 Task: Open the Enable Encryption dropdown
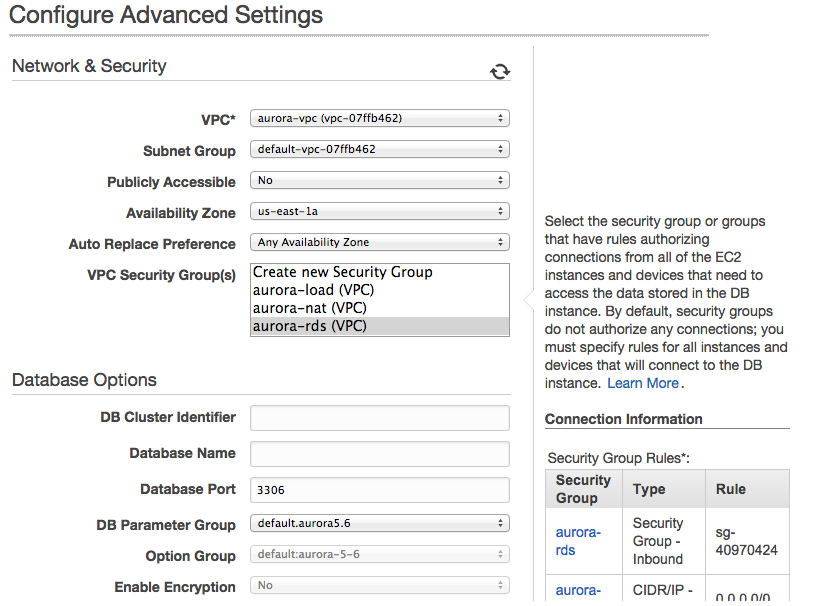pyautogui.click(x=379, y=587)
